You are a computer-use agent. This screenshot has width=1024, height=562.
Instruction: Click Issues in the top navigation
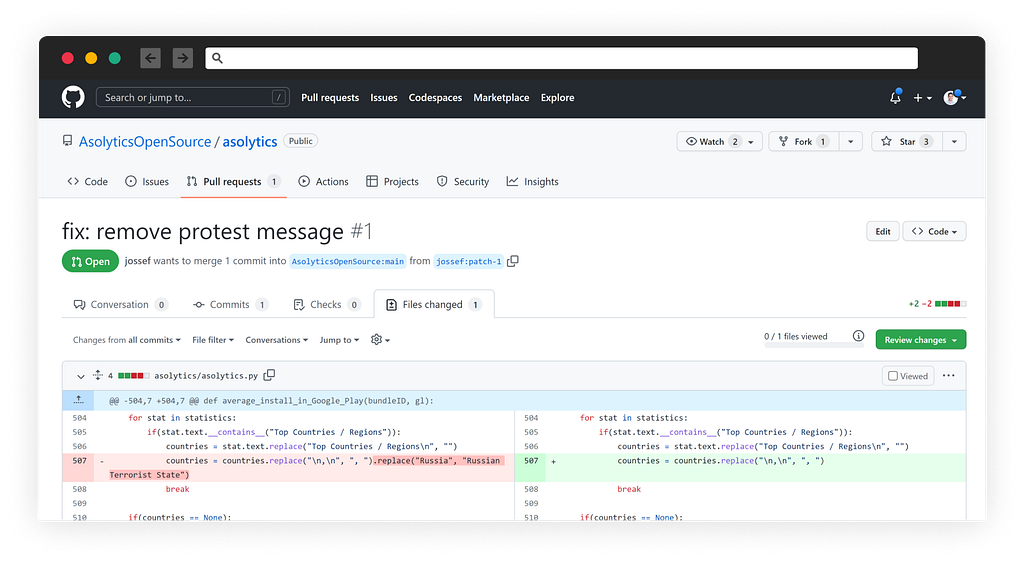pyautogui.click(x=383, y=97)
